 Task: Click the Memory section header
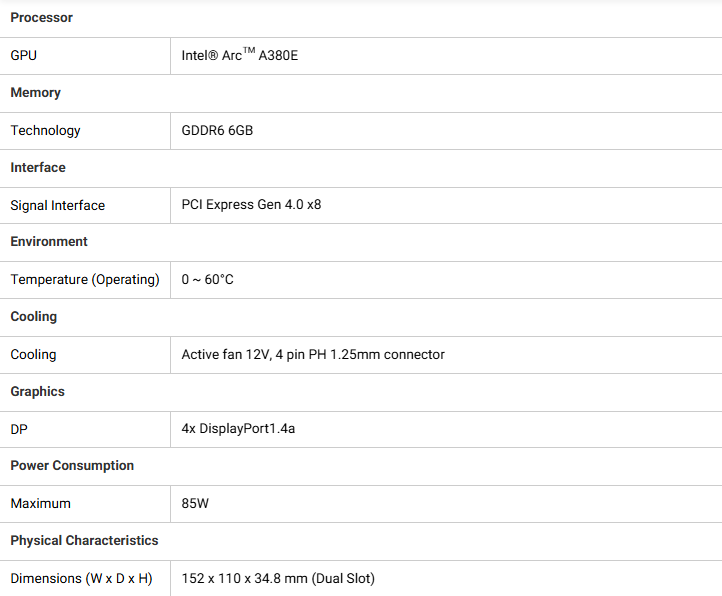pyautogui.click(x=36, y=93)
